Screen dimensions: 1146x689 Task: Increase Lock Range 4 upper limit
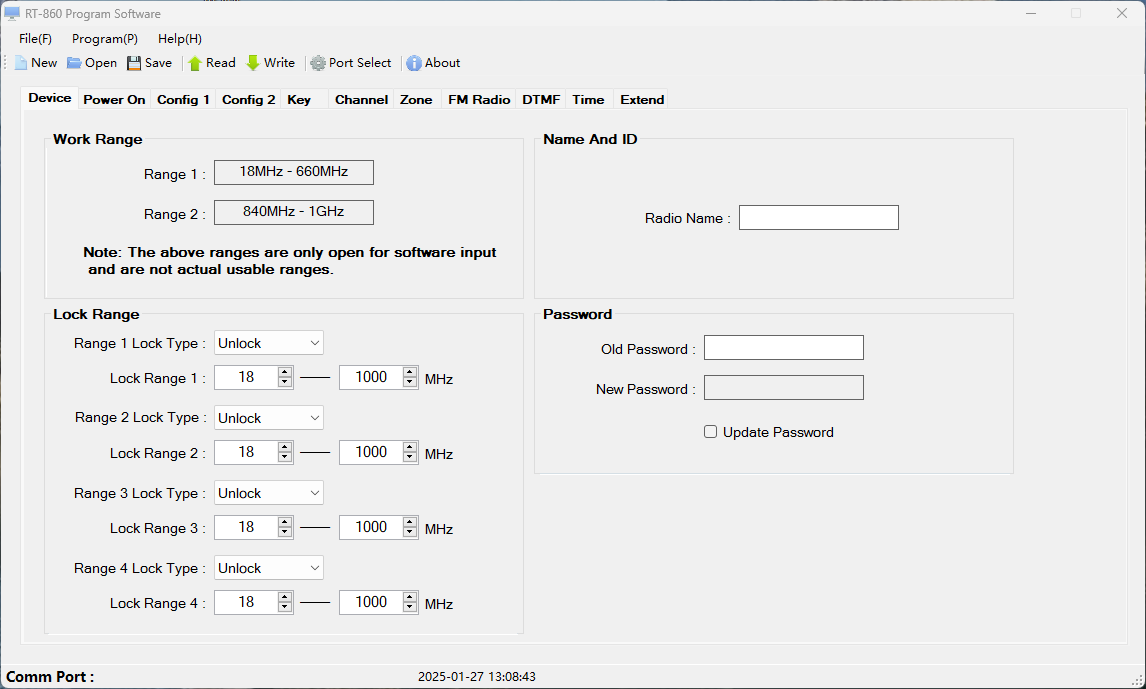pyautogui.click(x=410, y=597)
